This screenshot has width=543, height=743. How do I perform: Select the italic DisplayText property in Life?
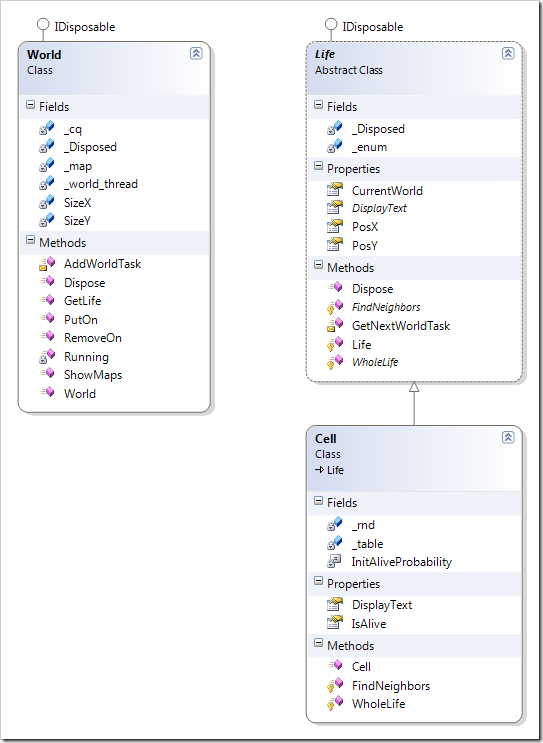(379, 208)
